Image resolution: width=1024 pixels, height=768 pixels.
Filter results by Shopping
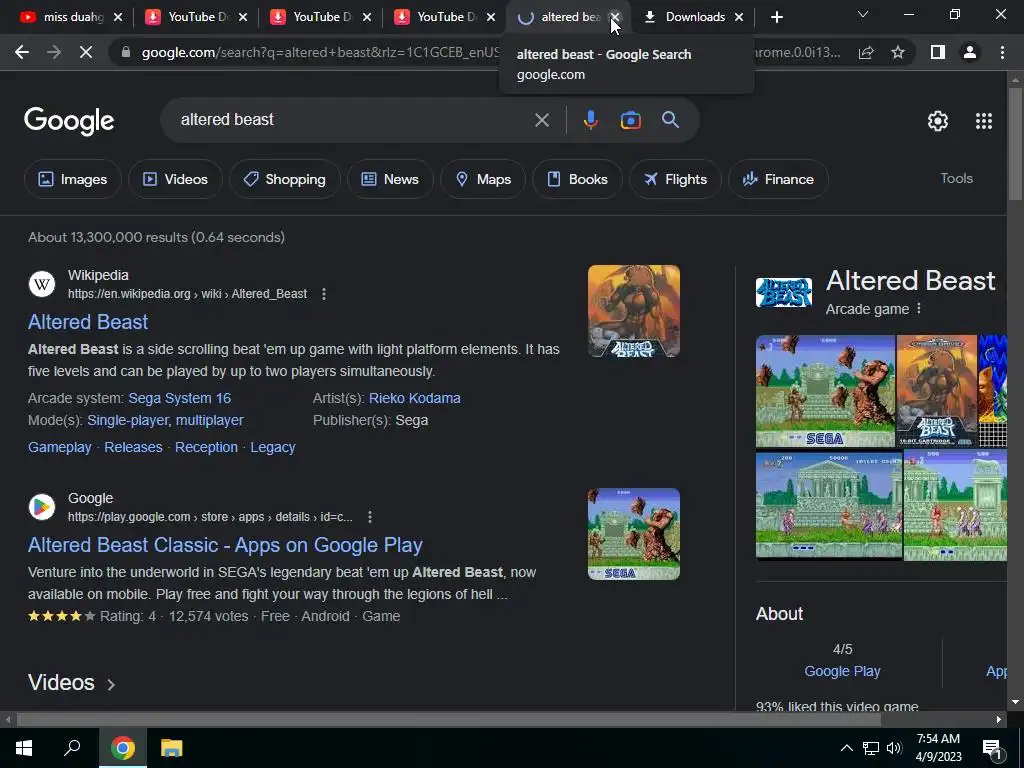284,179
